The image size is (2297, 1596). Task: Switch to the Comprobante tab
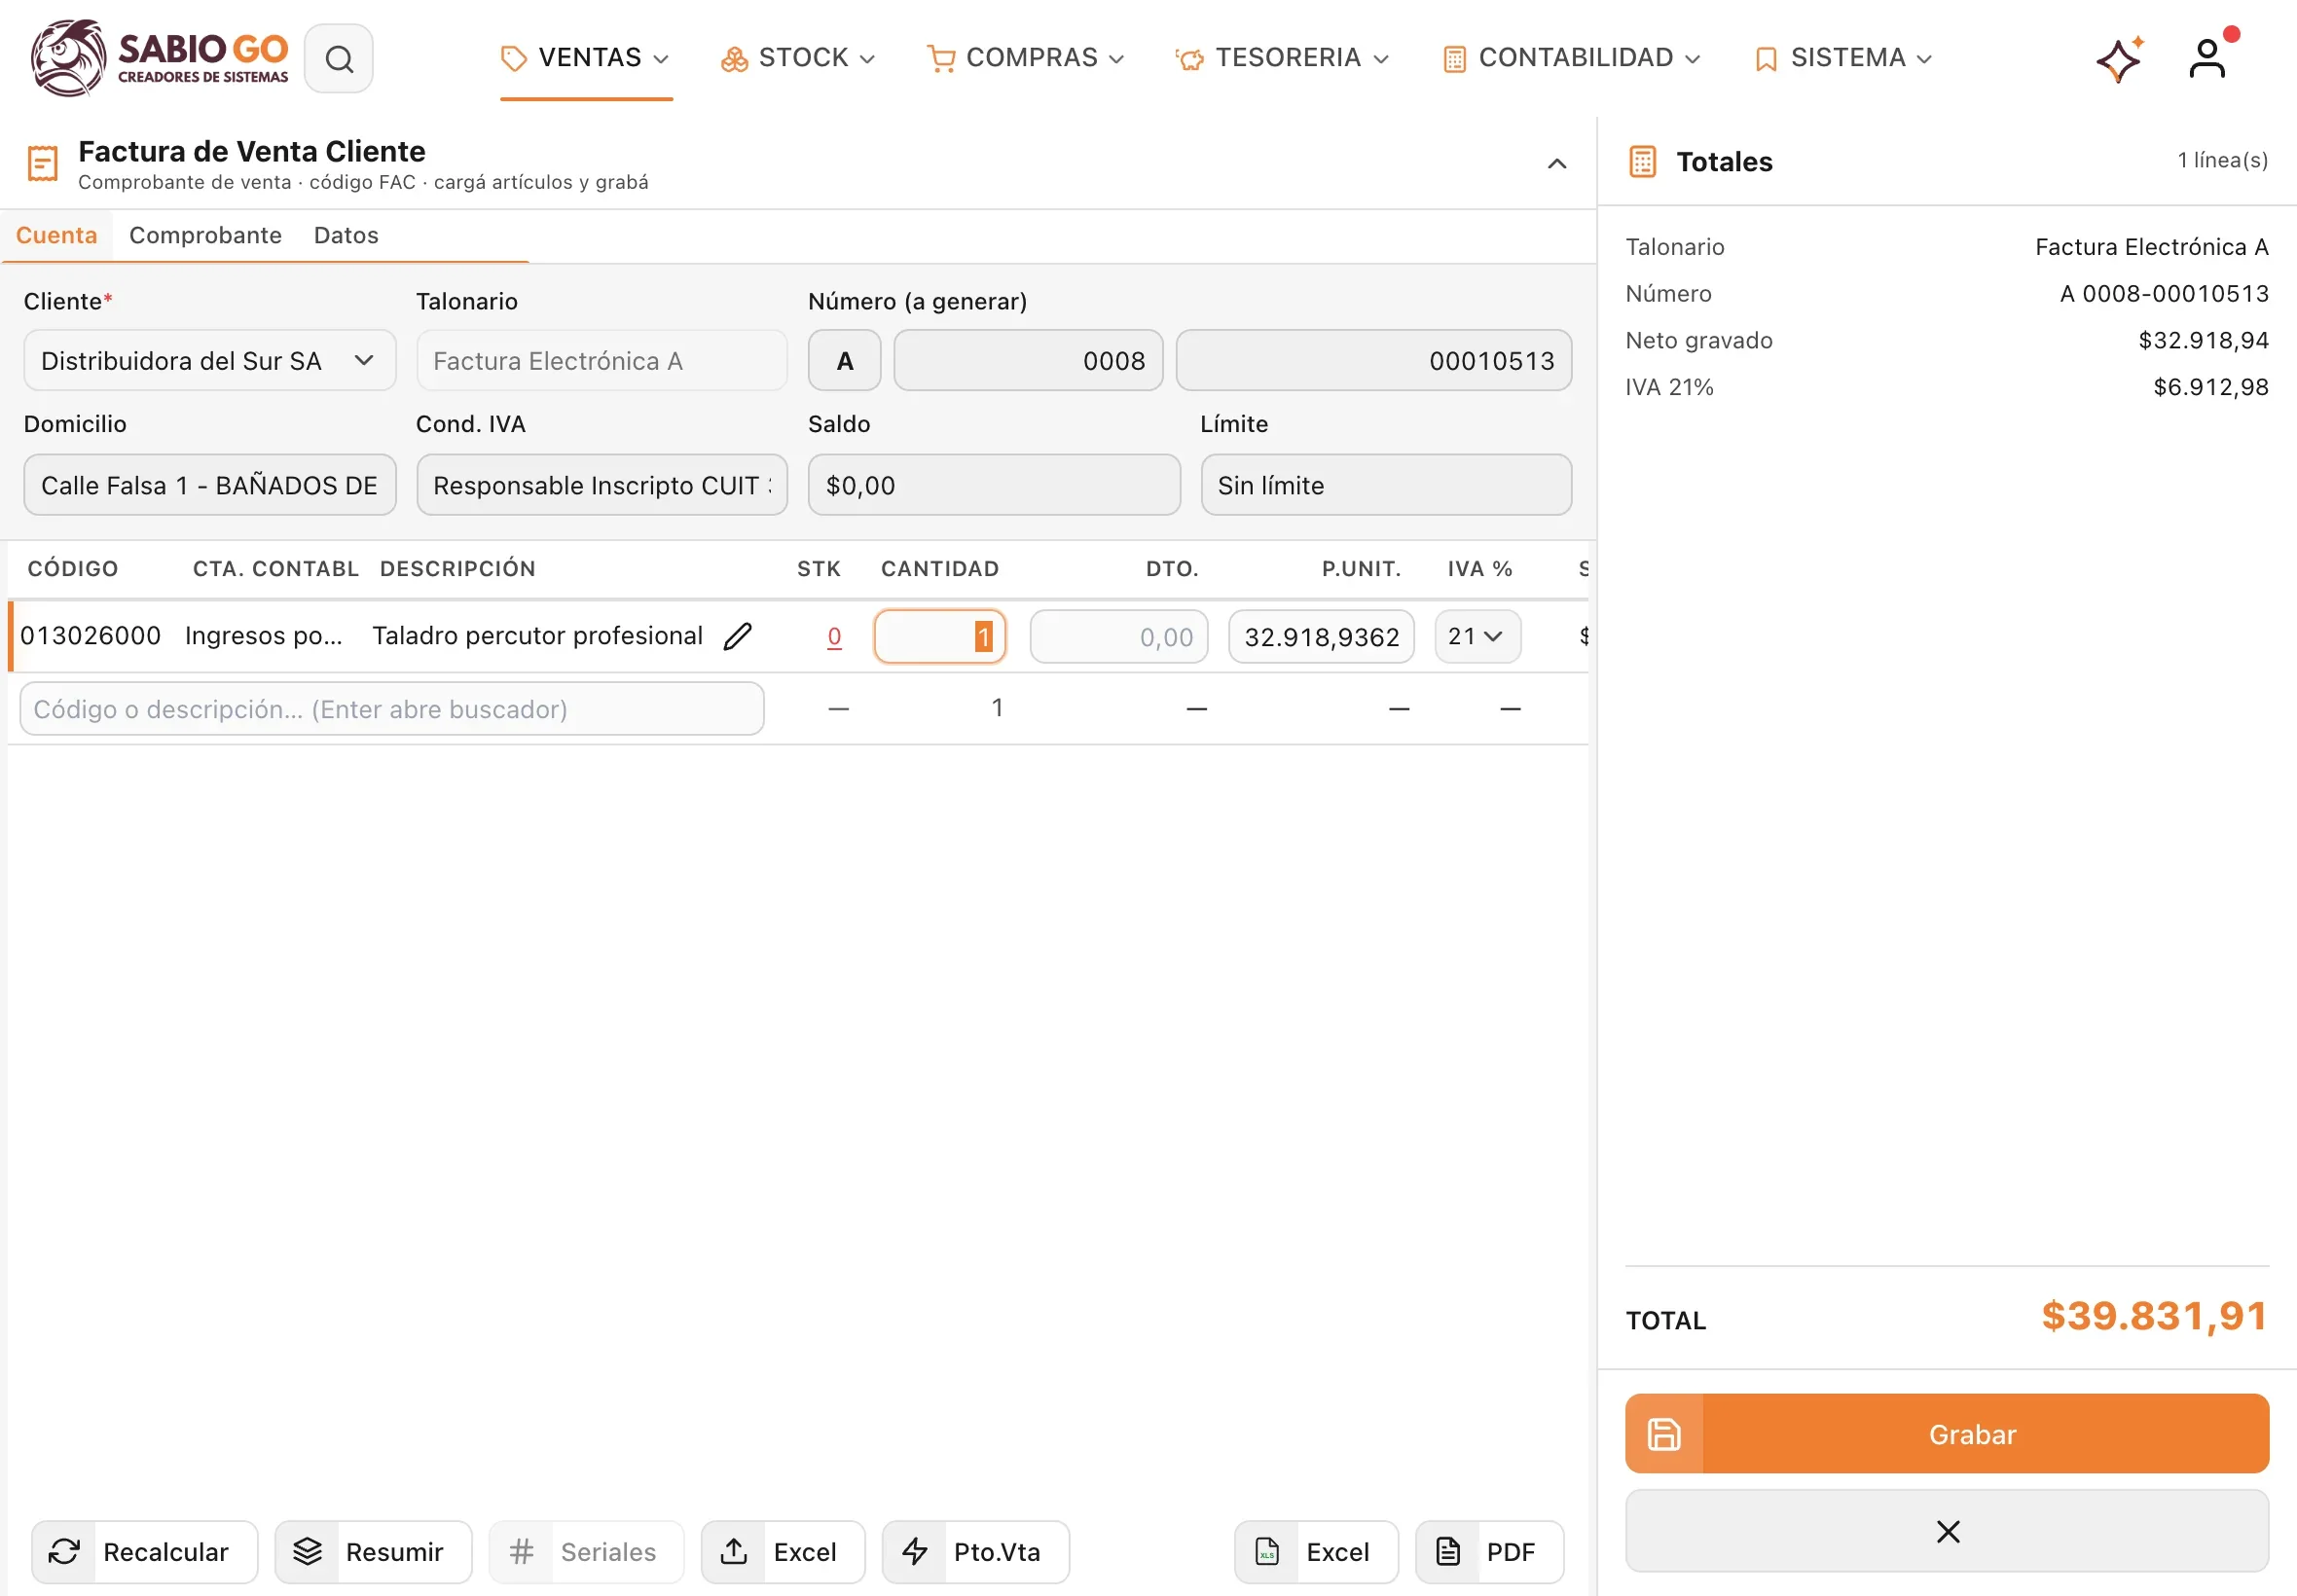(x=205, y=235)
